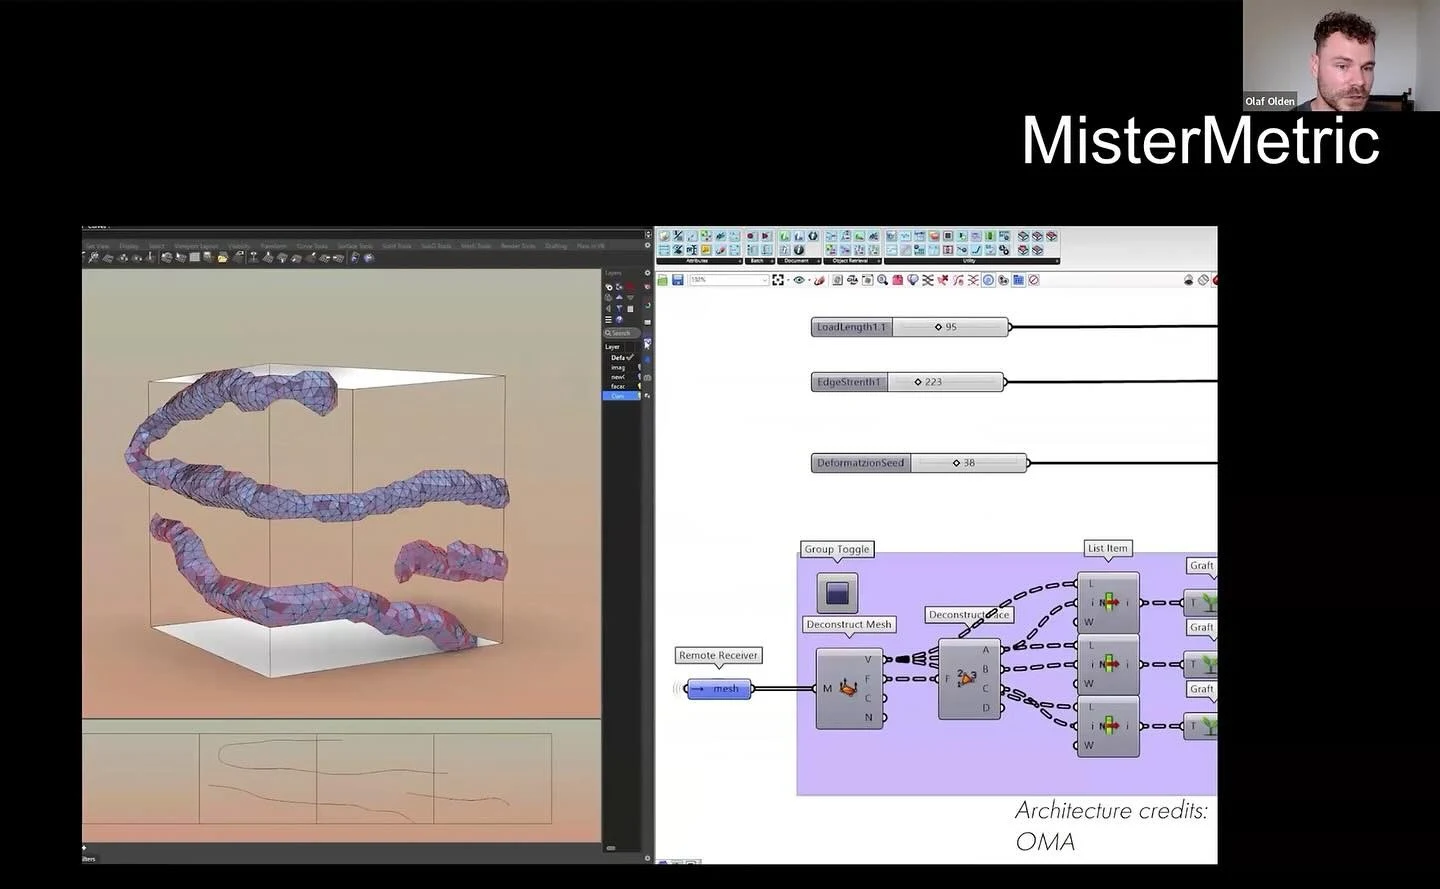
Task: Select the facac layer row
Action: tap(620, 386)
